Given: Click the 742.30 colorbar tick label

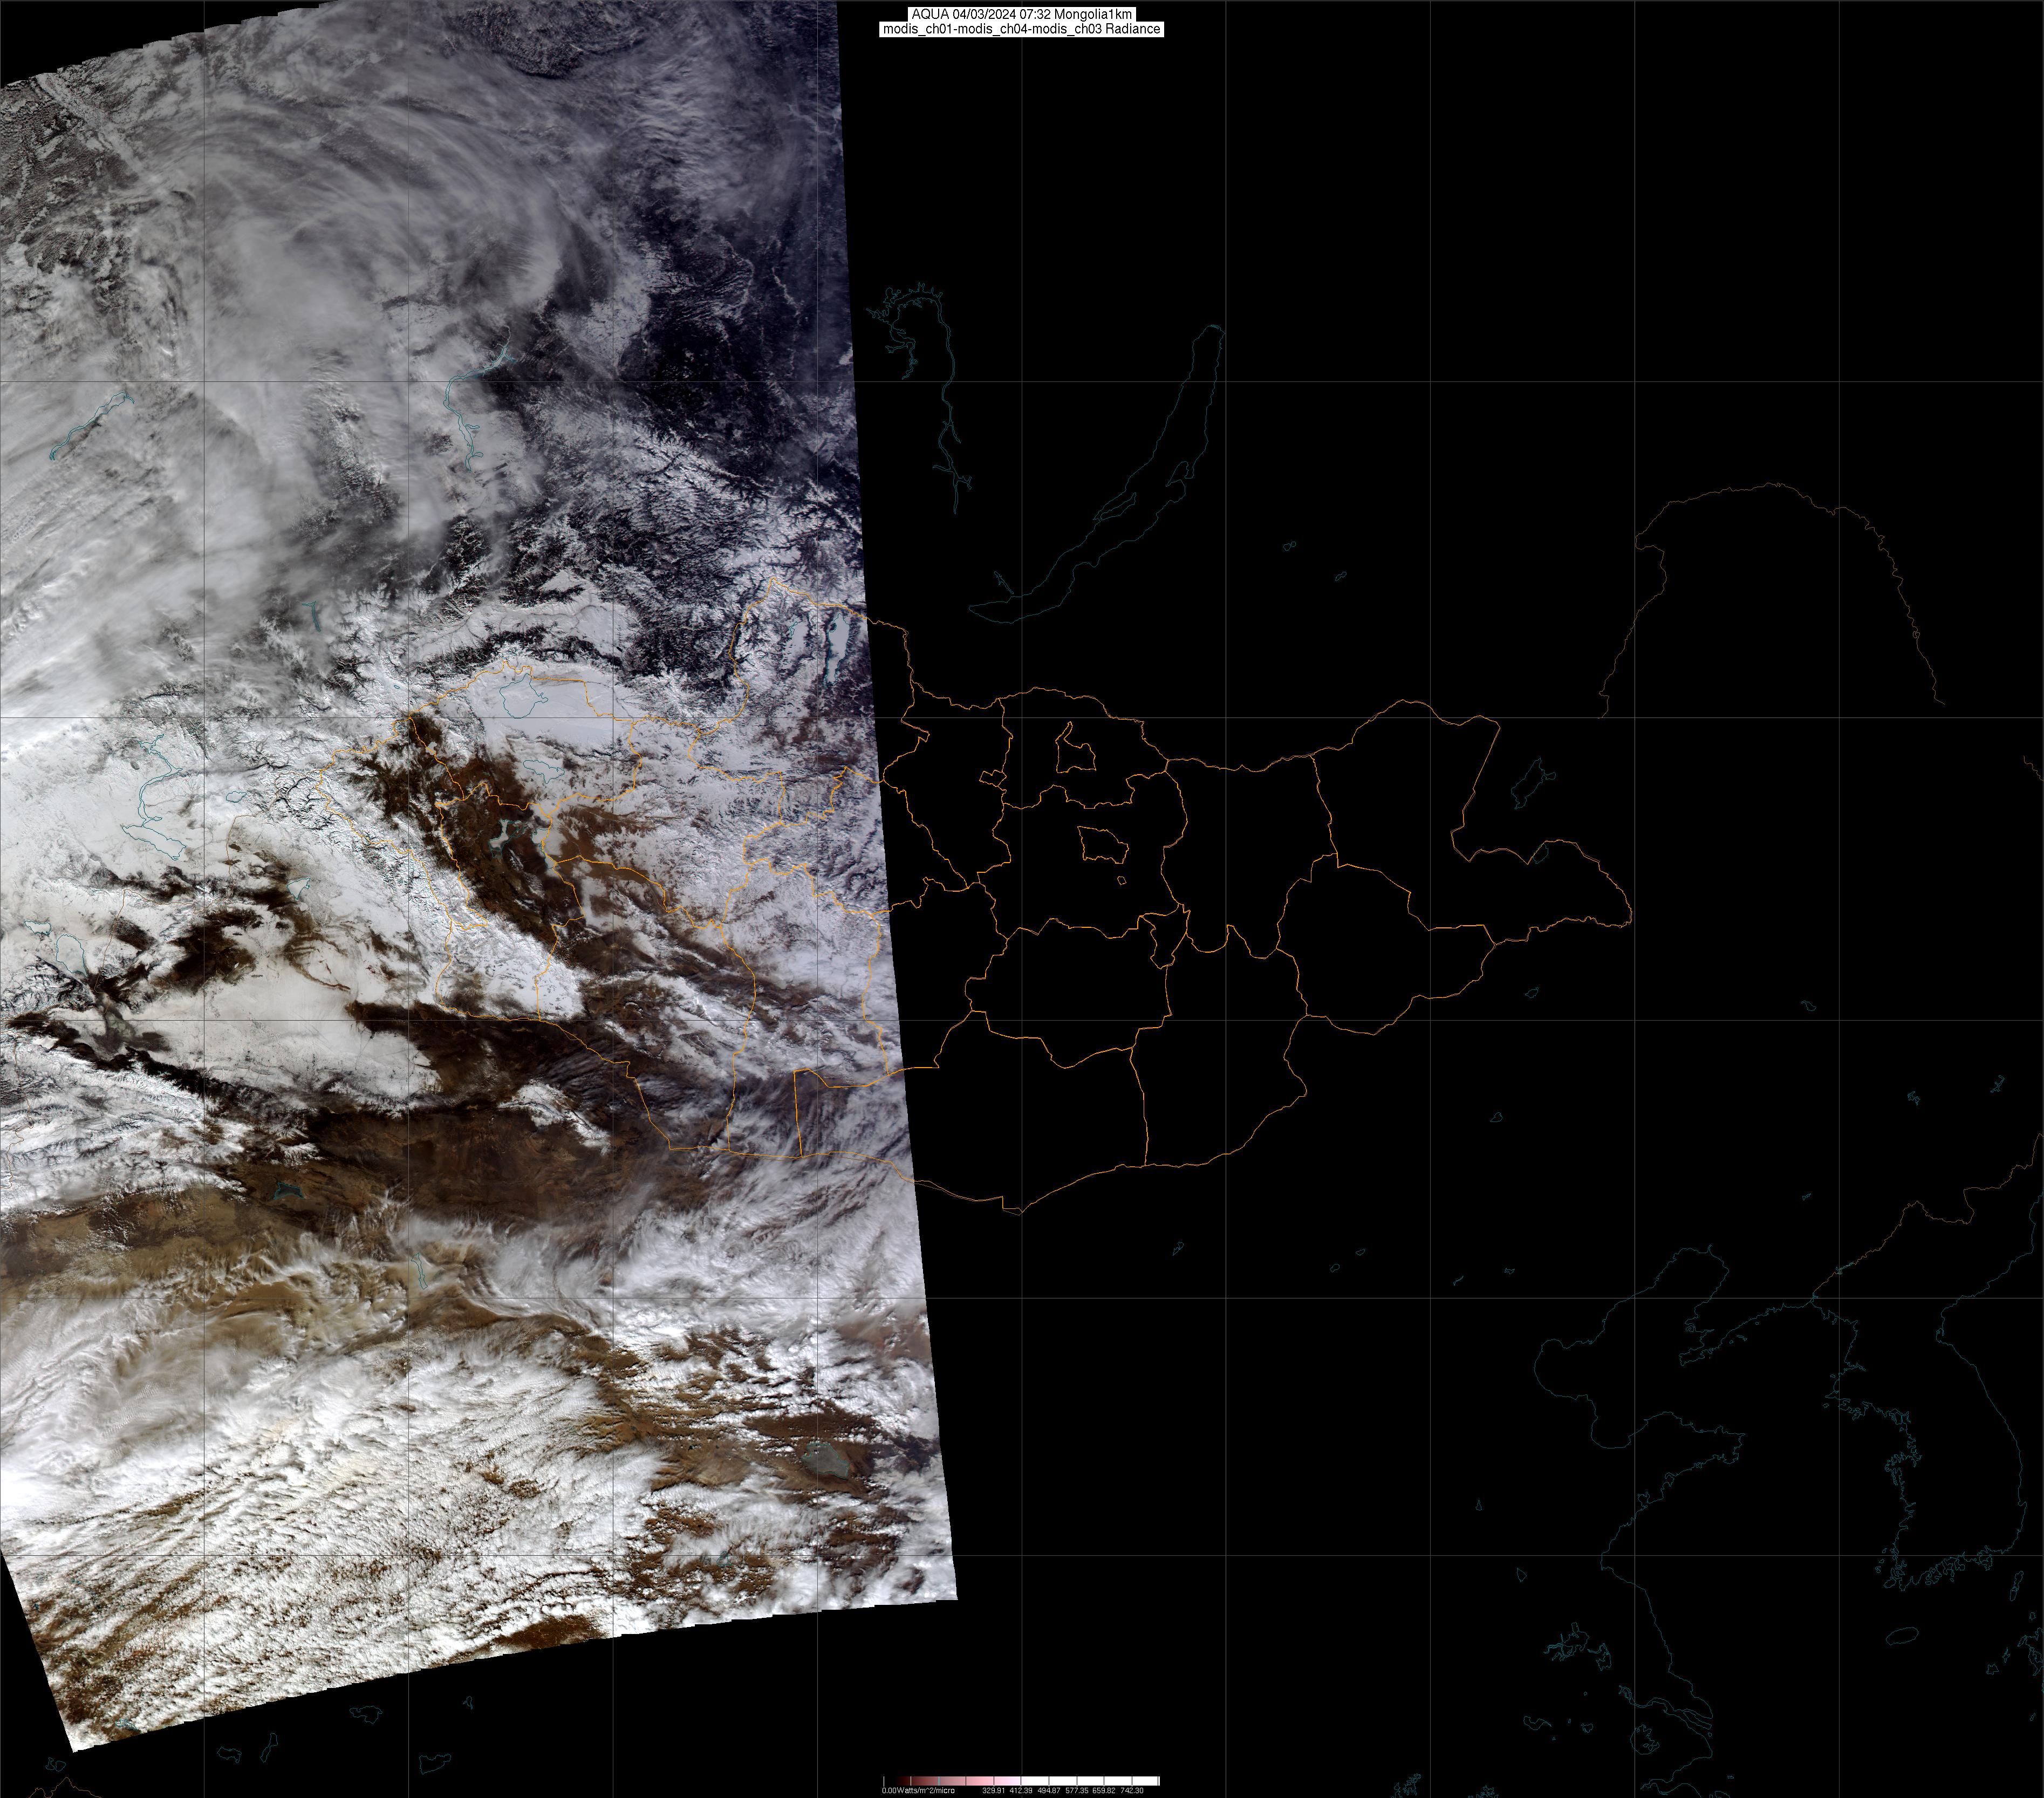Looking at the screenshot, I should click(1132, 1791).
